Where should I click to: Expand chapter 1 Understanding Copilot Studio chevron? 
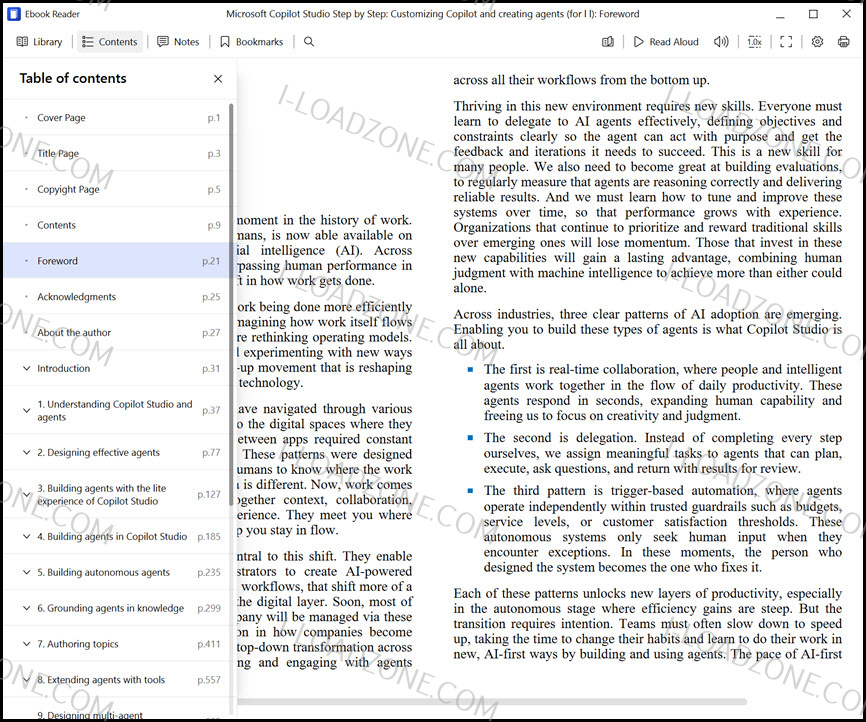pos(26,410)
